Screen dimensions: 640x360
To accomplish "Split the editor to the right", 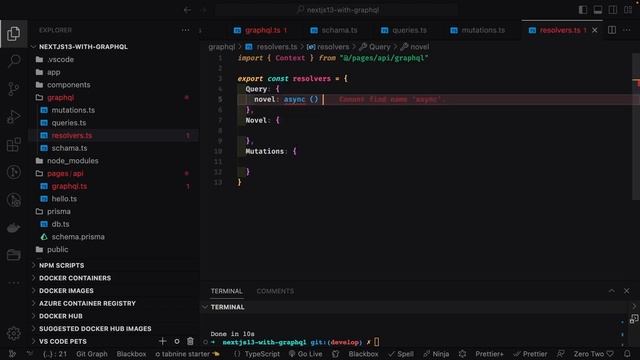I will [612, 30].
